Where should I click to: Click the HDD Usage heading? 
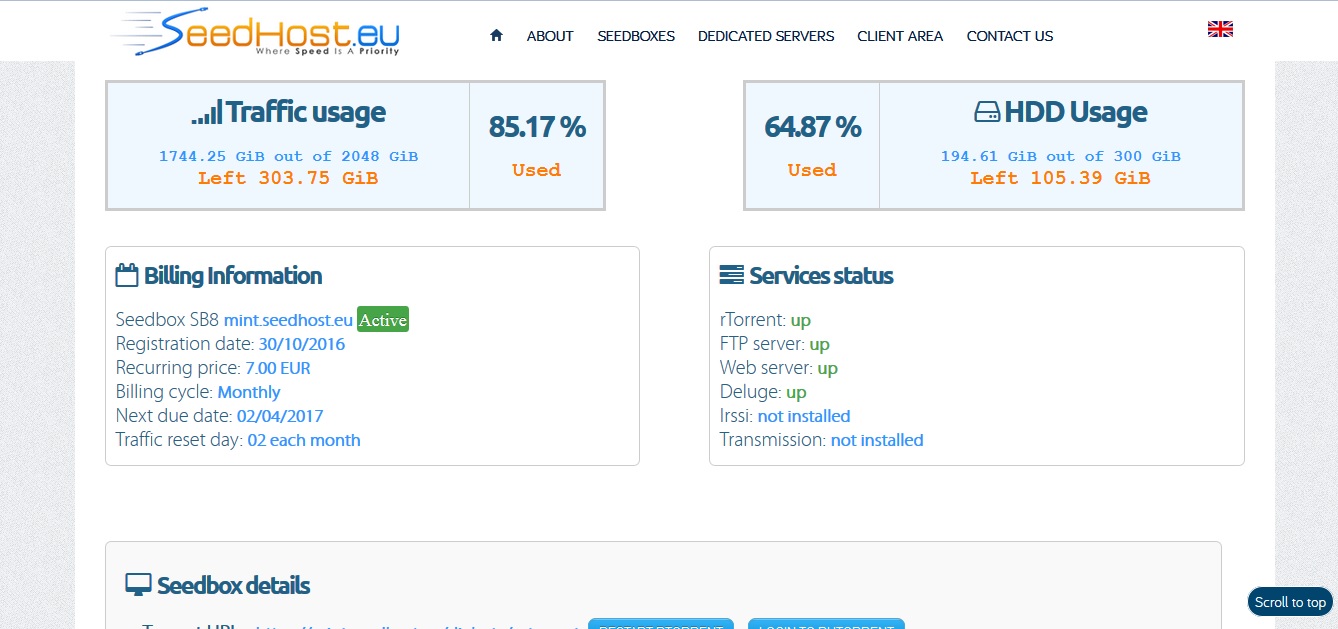click(1076, 112)
